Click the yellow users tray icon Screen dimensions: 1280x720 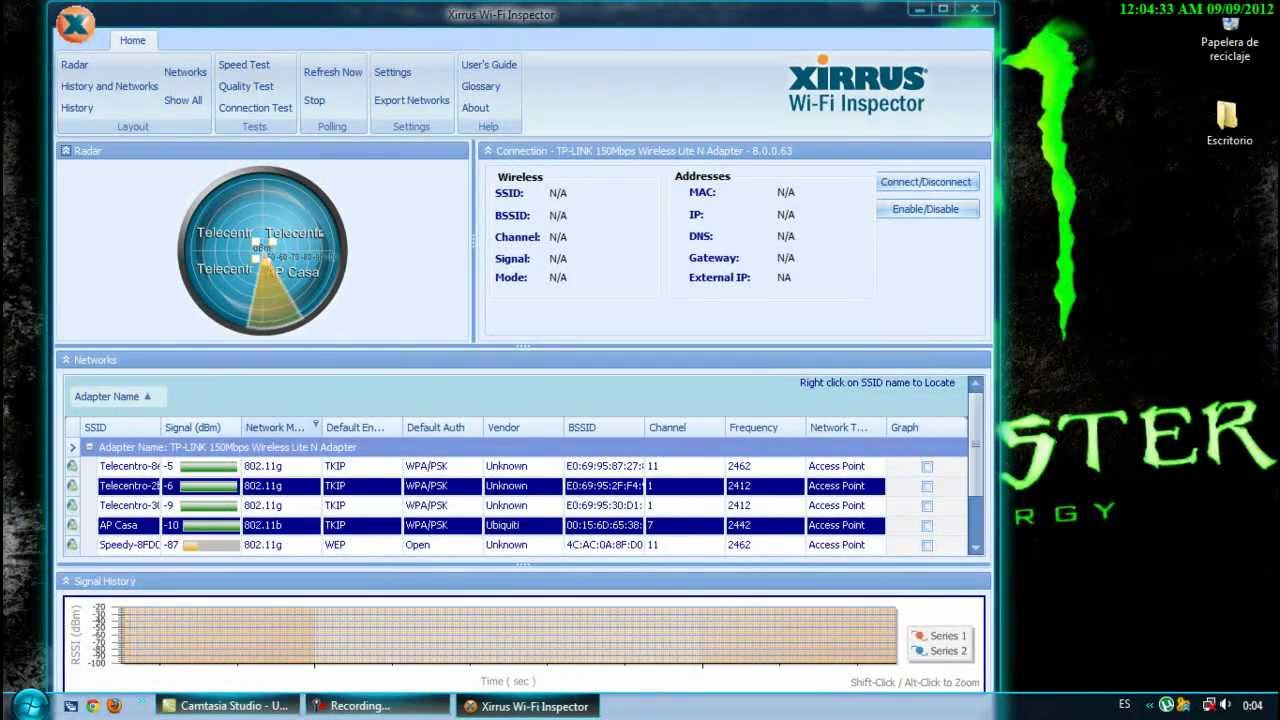coord(1186,705)
